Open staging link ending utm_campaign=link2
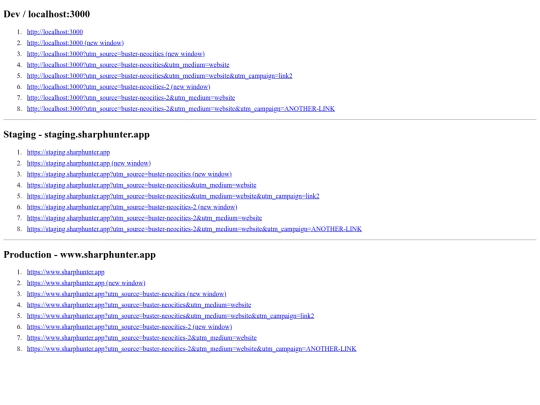540x405 pixels. tap(173, 196)
